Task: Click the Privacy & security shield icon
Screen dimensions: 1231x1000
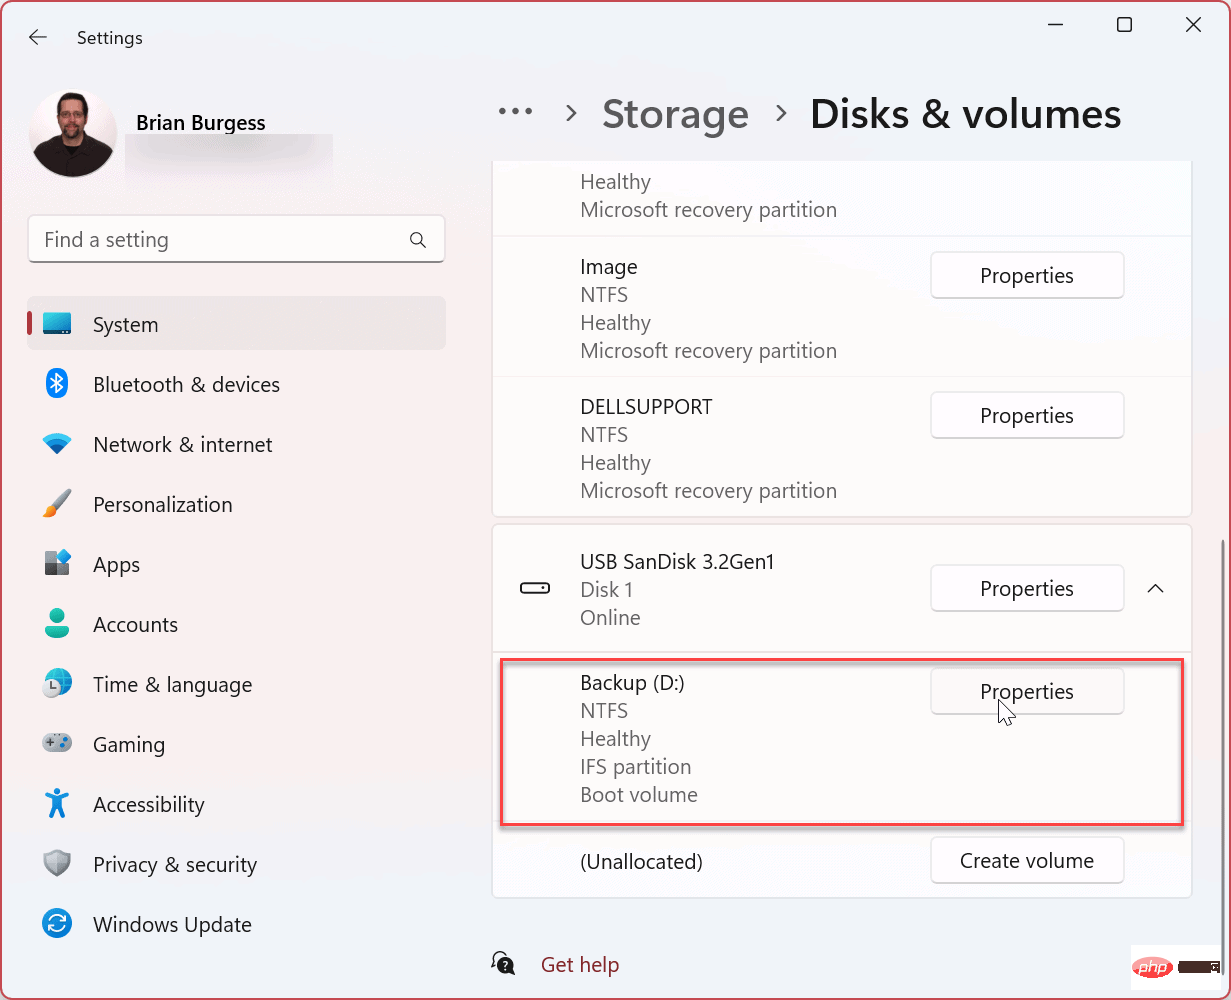Action: pyautogui.click(x=57, y=864)
